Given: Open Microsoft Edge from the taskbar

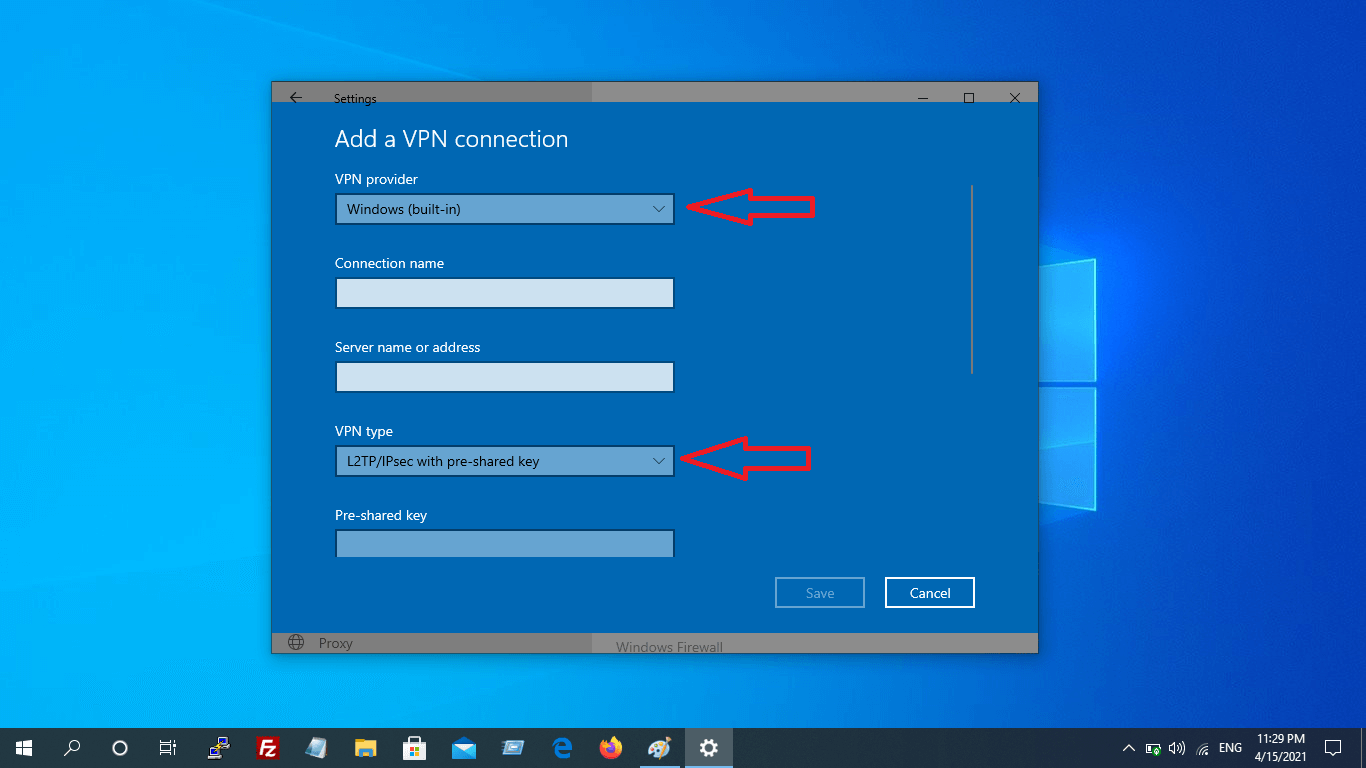Looking at the screenshot, I should (x=562, y=748).
